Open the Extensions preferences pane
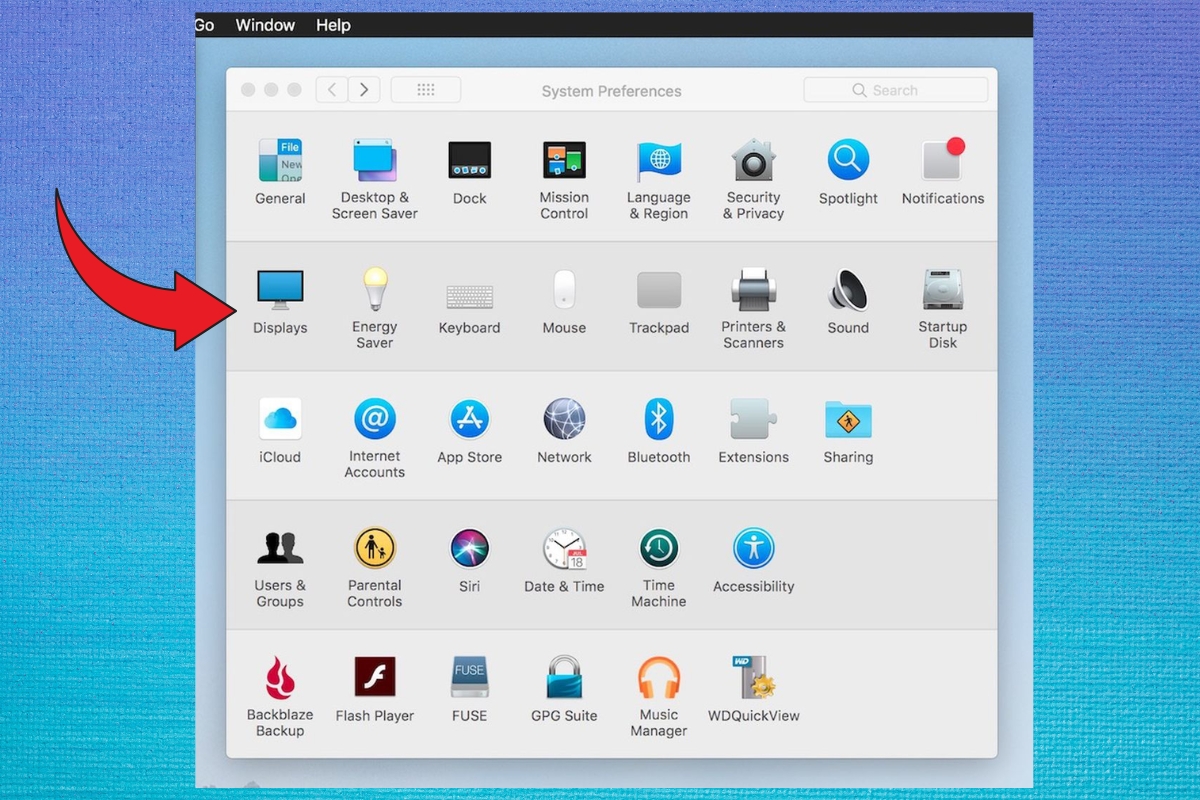Image resolution: width=1200 pixels, height=800 pixels. (754, 431)
